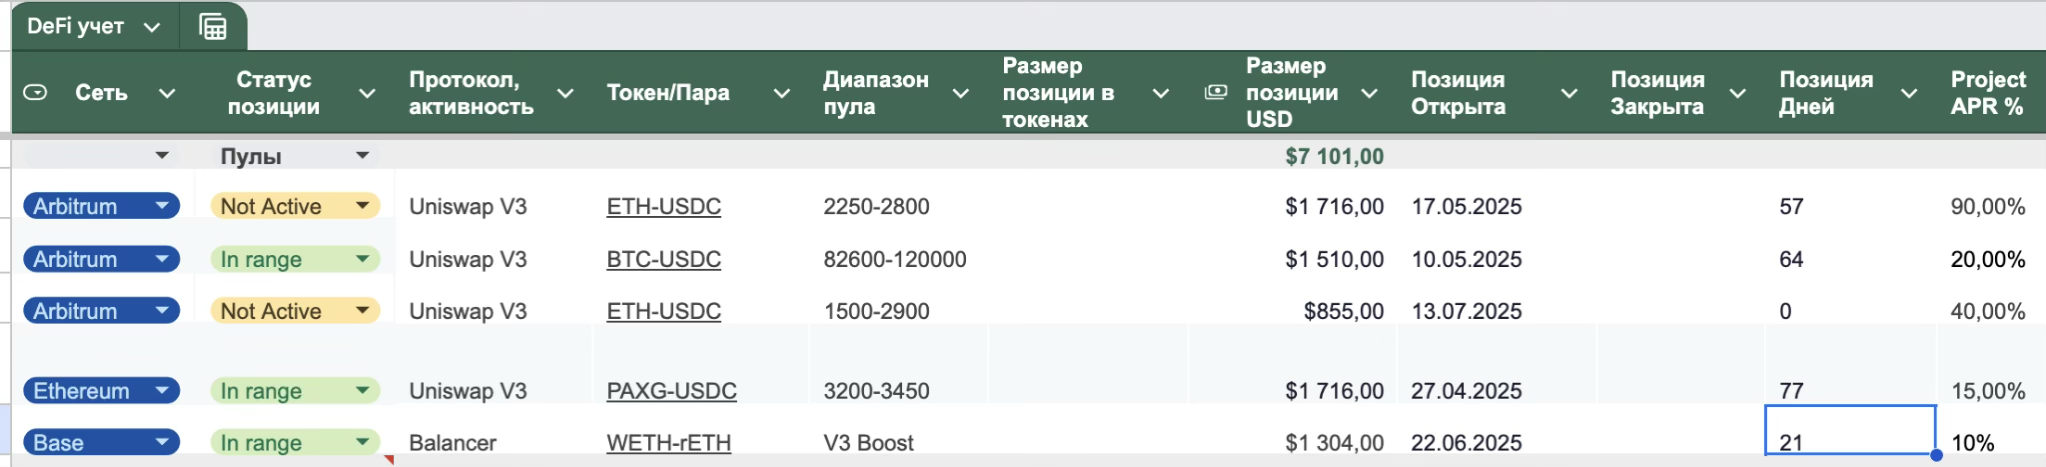
Task: Select the $7 101,00 total cell
Action: (1334, 156)
